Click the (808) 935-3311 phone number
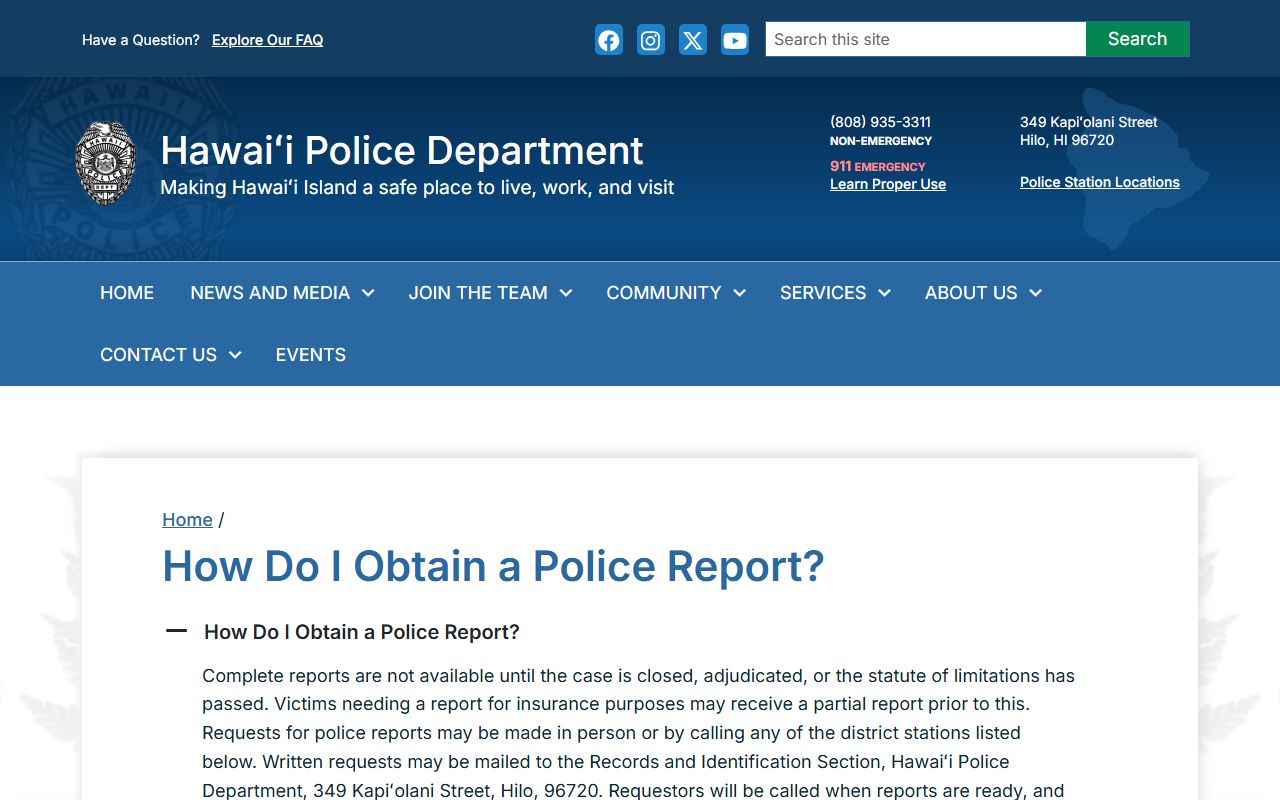1280x800 pixels. click(x=880, y=122)
